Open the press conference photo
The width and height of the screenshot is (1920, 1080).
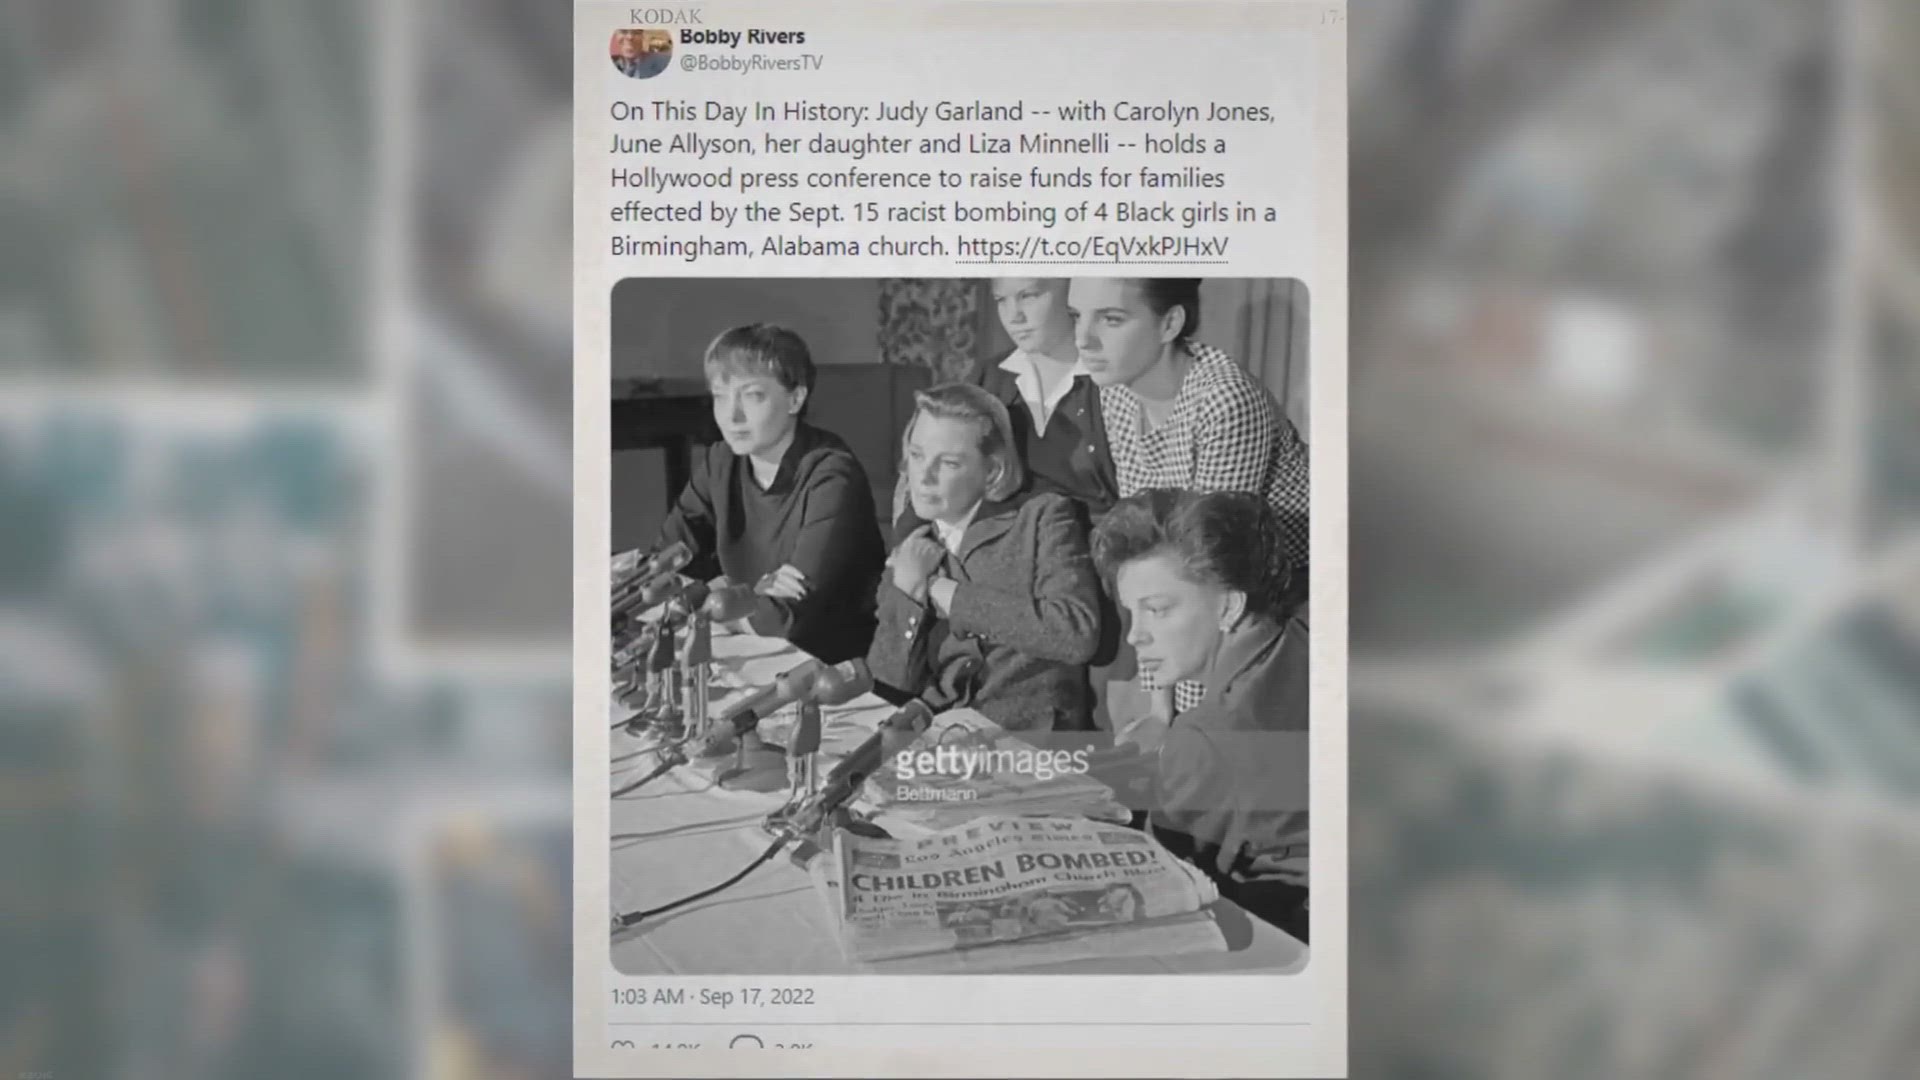coord(960,626)
